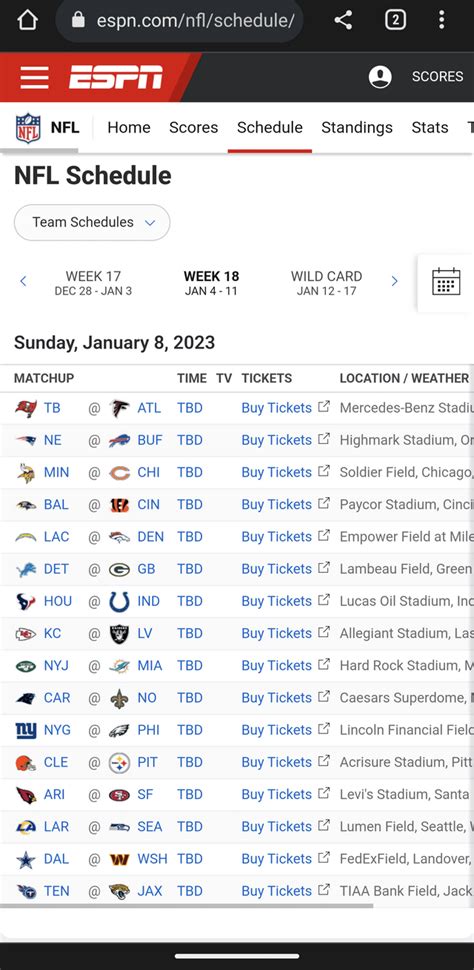Open the KC team link
The width and height of the screenshot is (474, 970).
pyautogui.click(x=53, y=633)
